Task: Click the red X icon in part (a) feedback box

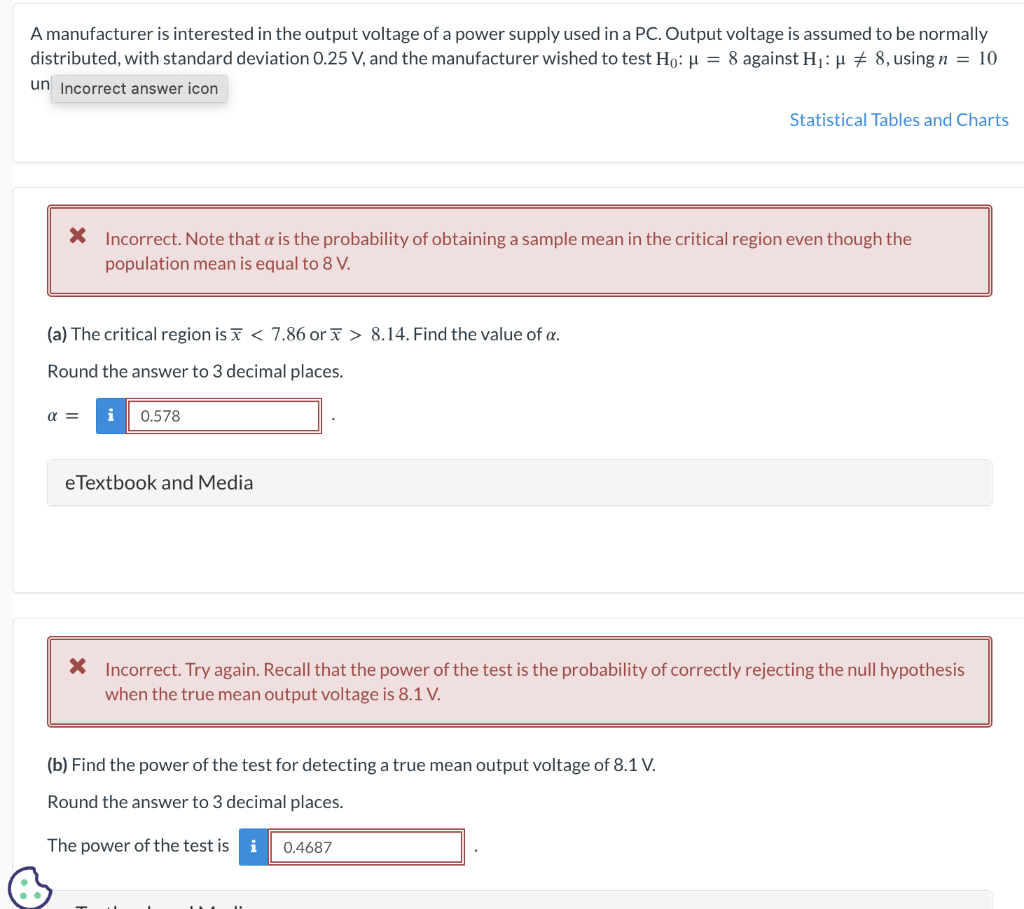Action: click(77, 236)
